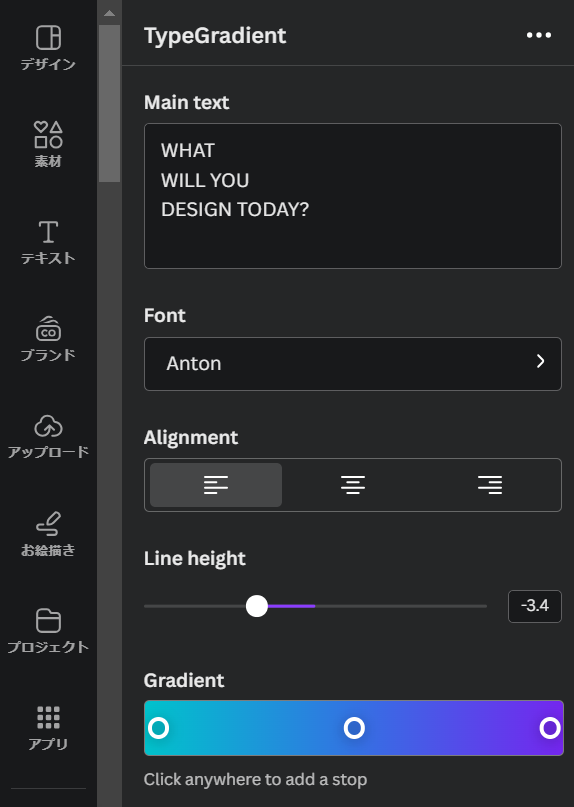Select center text alignment
574x807 pixels.
click(353, 485)
